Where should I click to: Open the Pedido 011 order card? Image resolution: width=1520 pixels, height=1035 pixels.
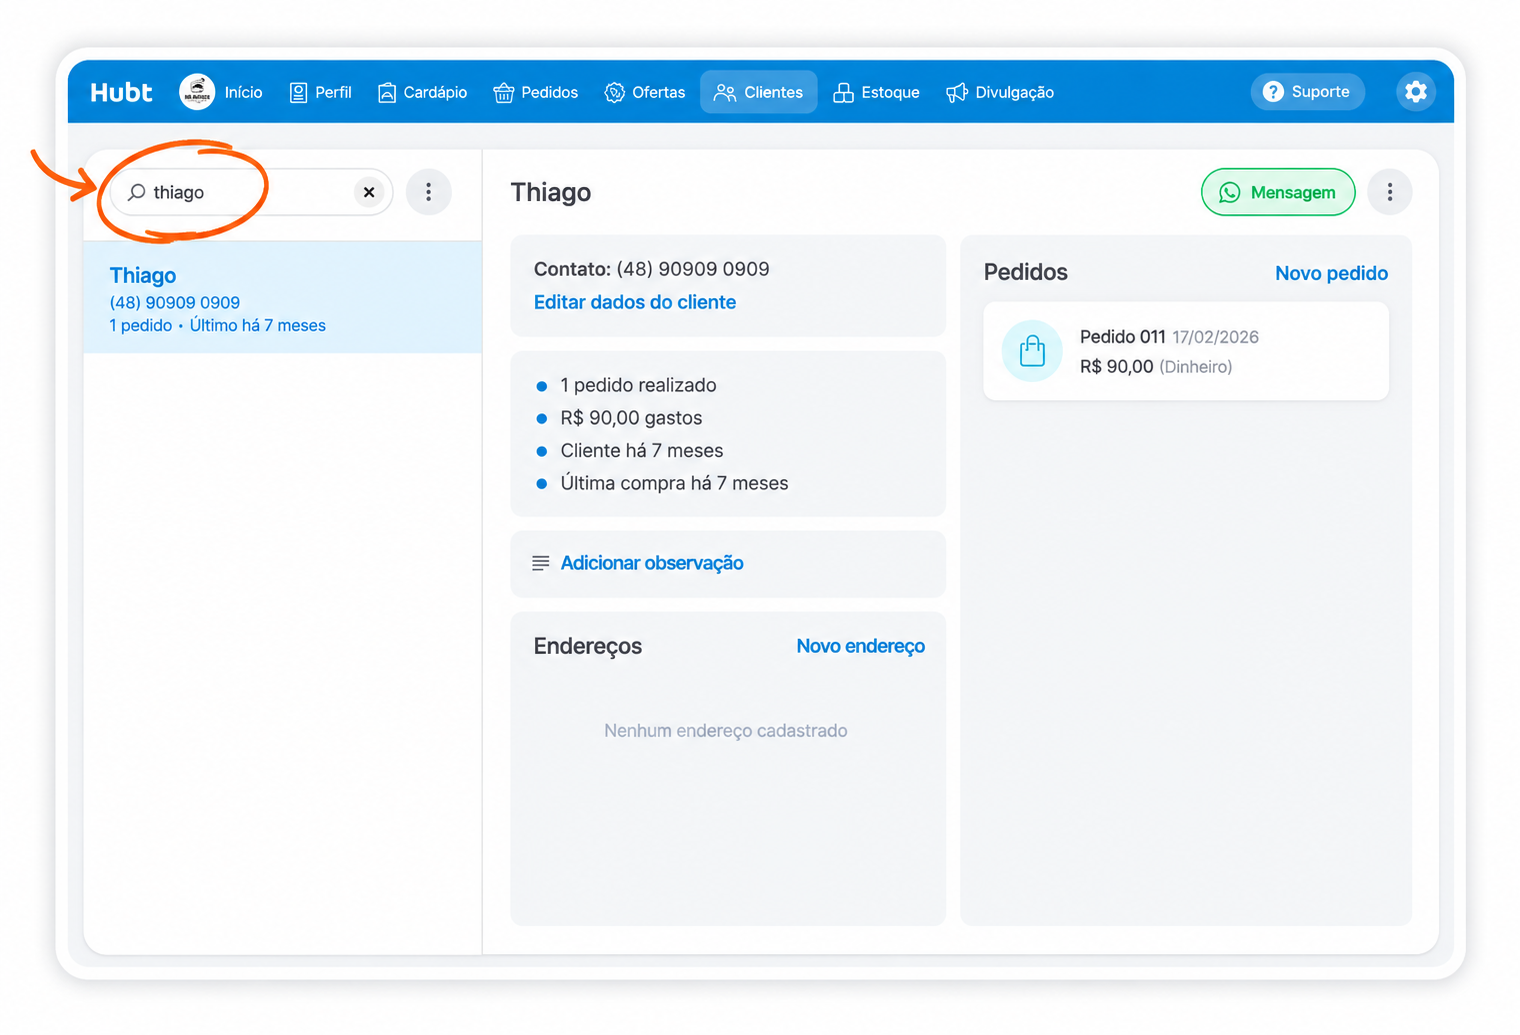(x=1186, y=351)
